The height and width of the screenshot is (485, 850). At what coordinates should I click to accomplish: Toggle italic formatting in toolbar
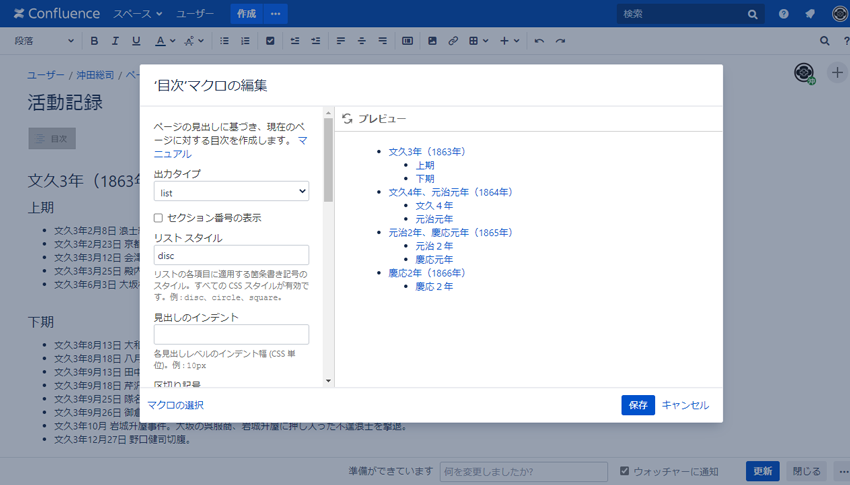(115, 41)
